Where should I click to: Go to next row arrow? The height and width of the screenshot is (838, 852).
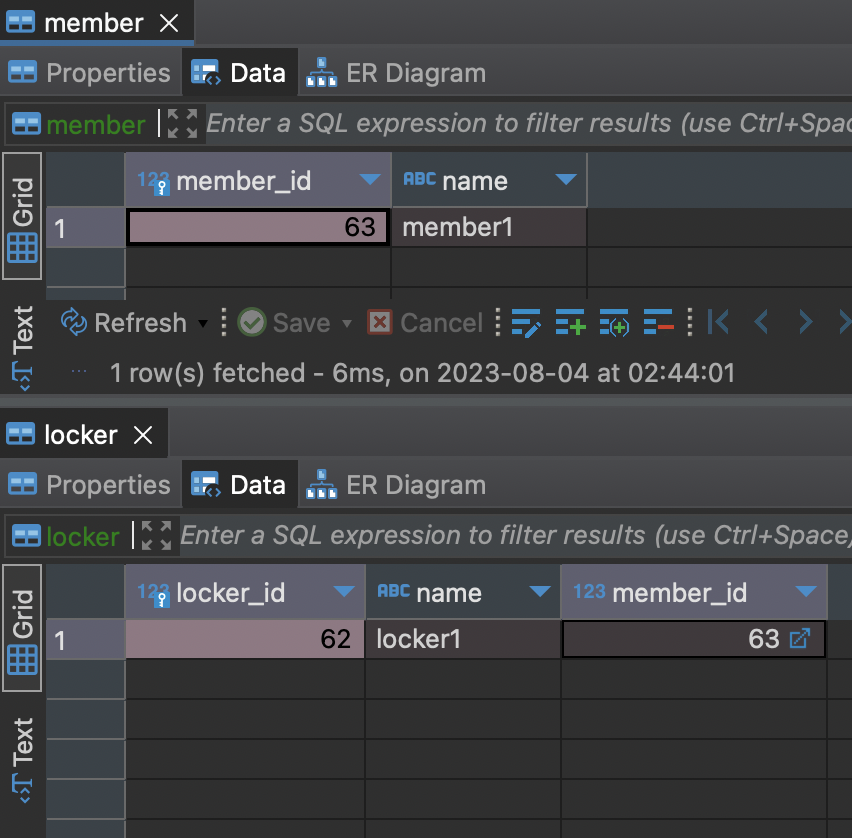coord(805,322)
